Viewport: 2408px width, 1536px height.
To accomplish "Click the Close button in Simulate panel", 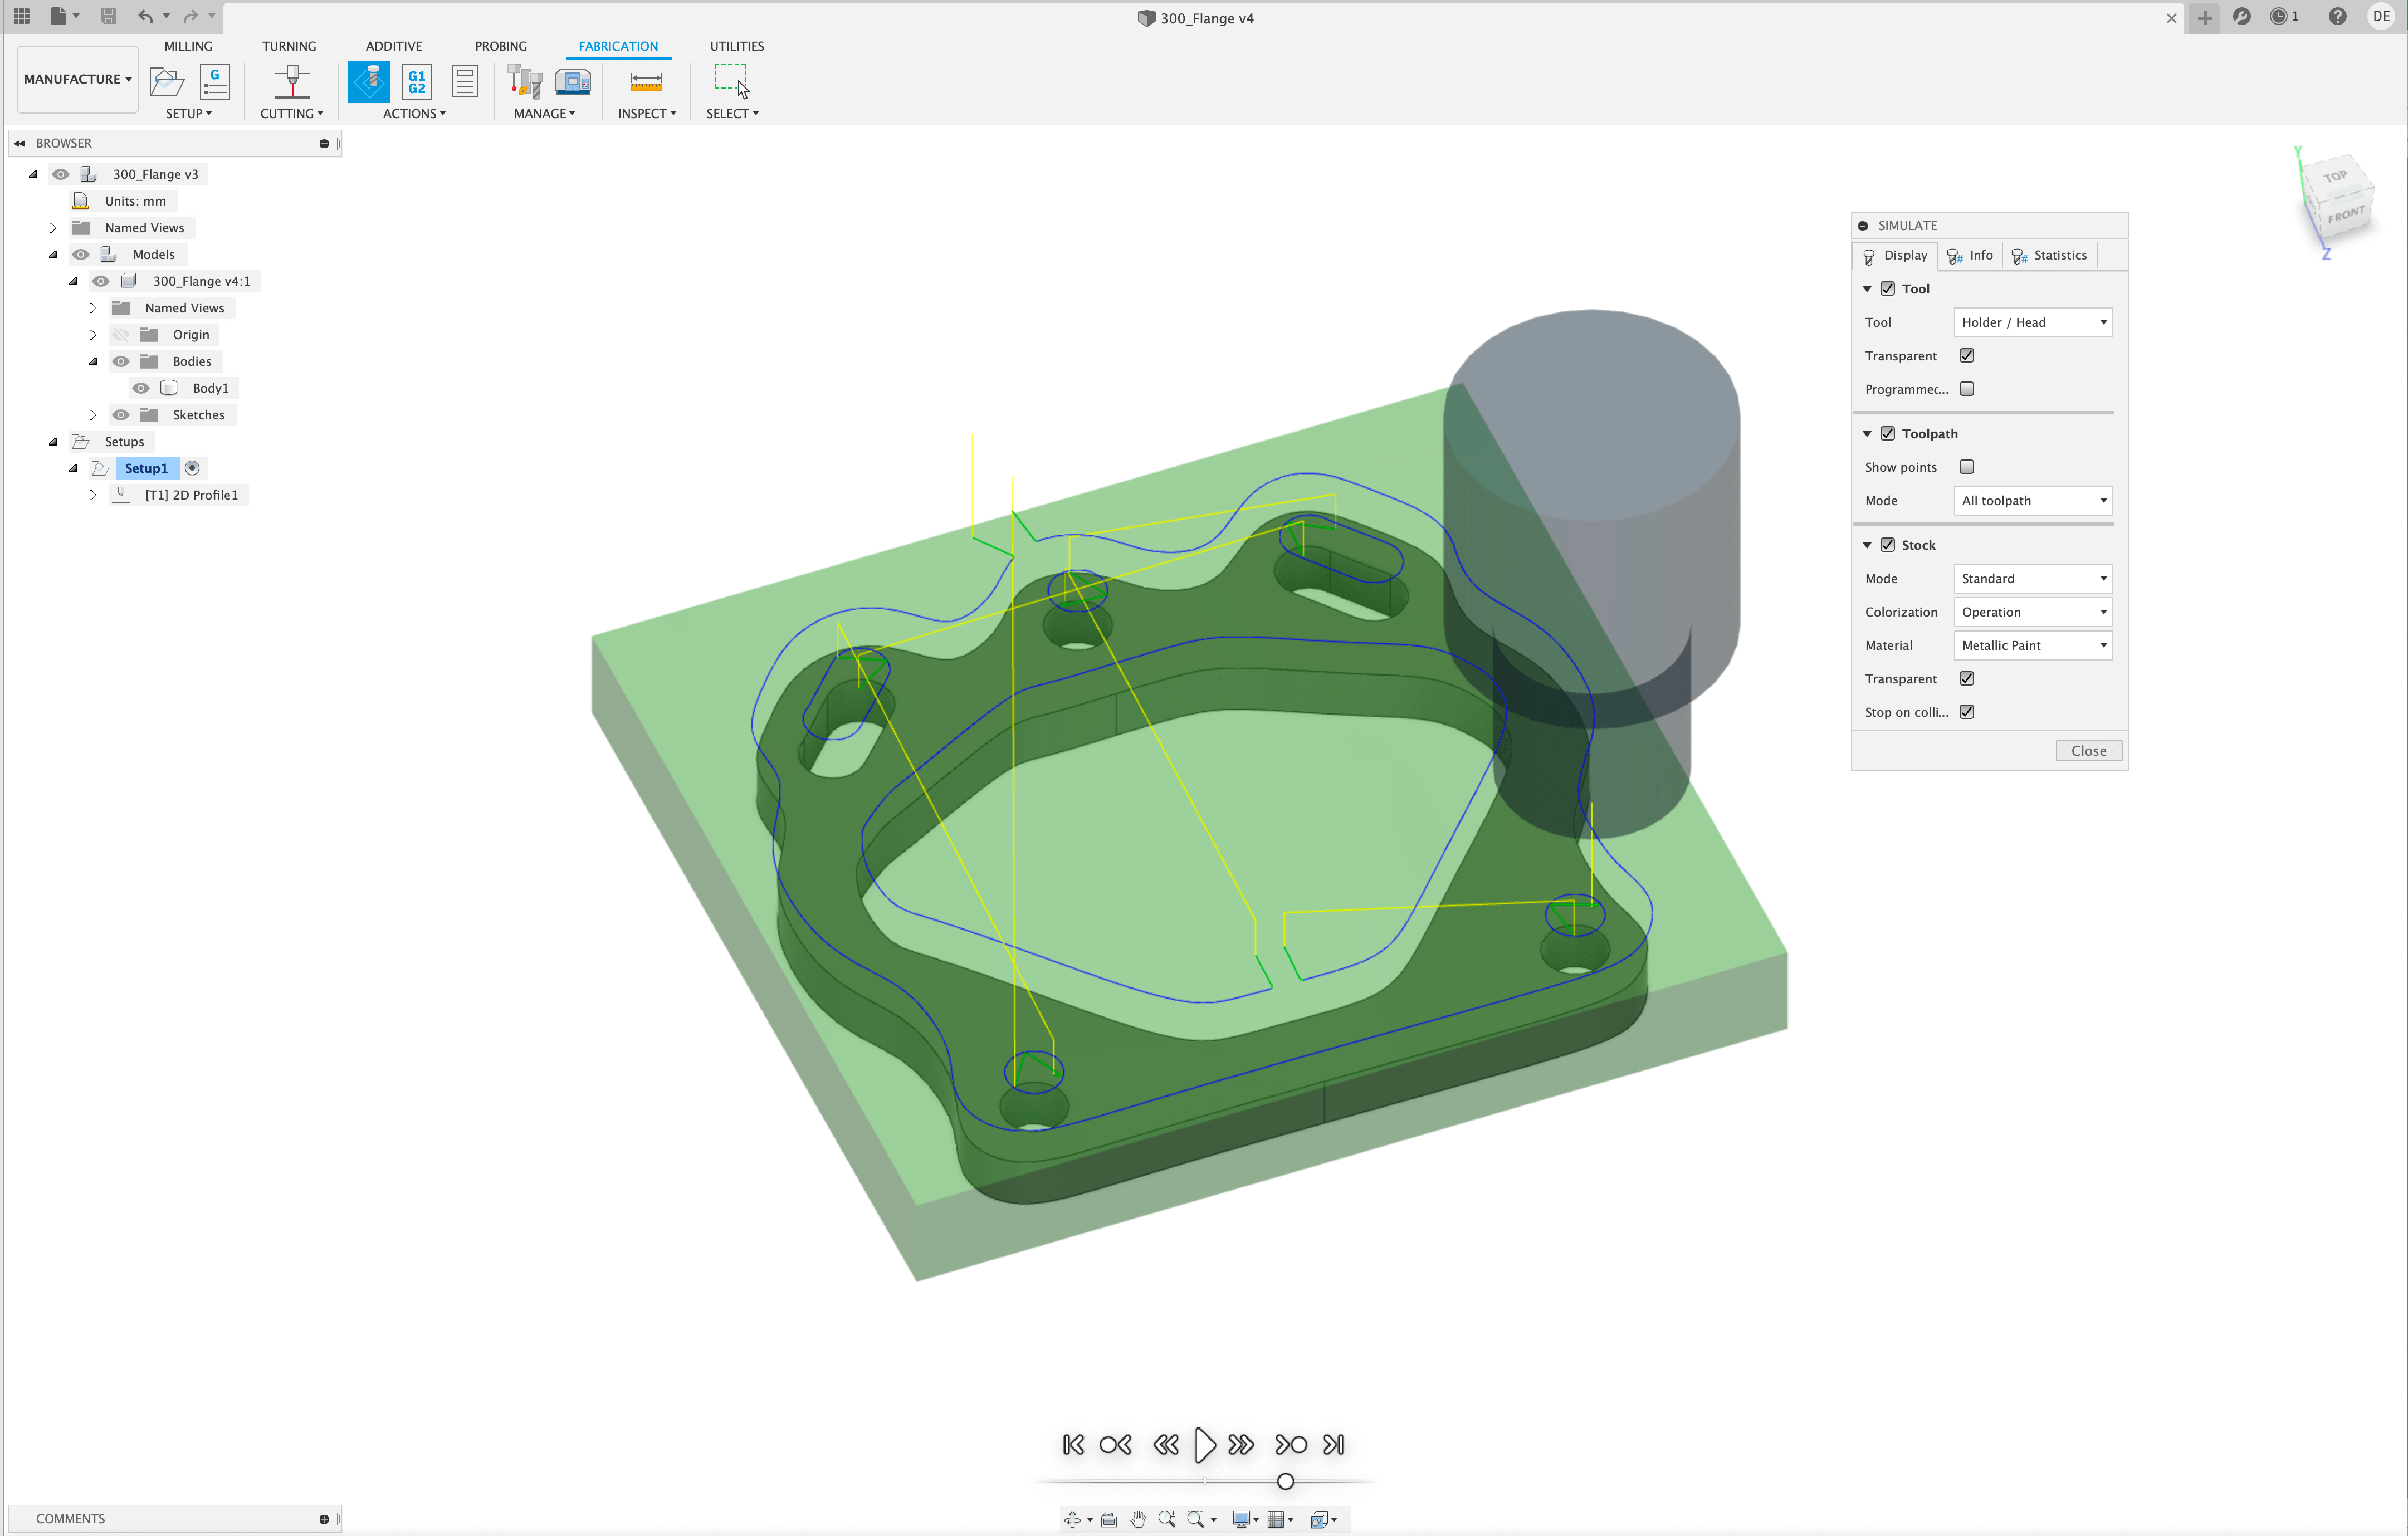I will coord(2088,751).
